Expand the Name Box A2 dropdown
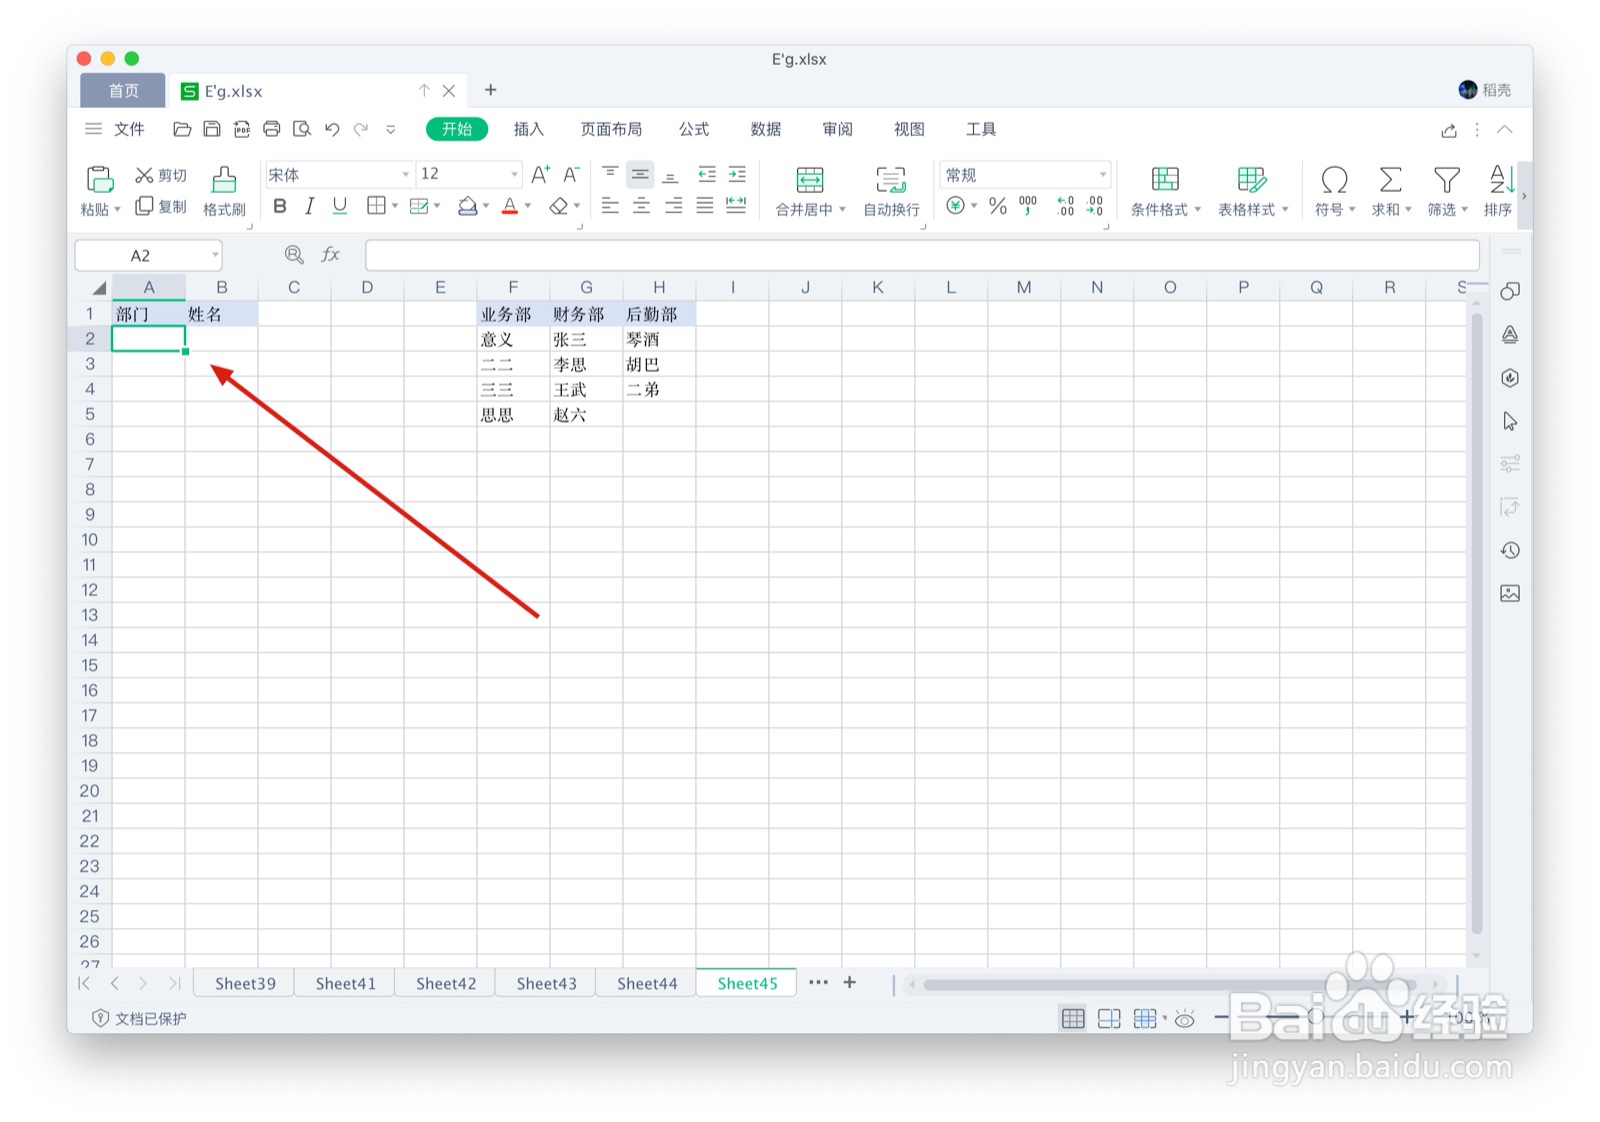The width and height of the screenshot is (1600, 1122). tap(214, 255)
